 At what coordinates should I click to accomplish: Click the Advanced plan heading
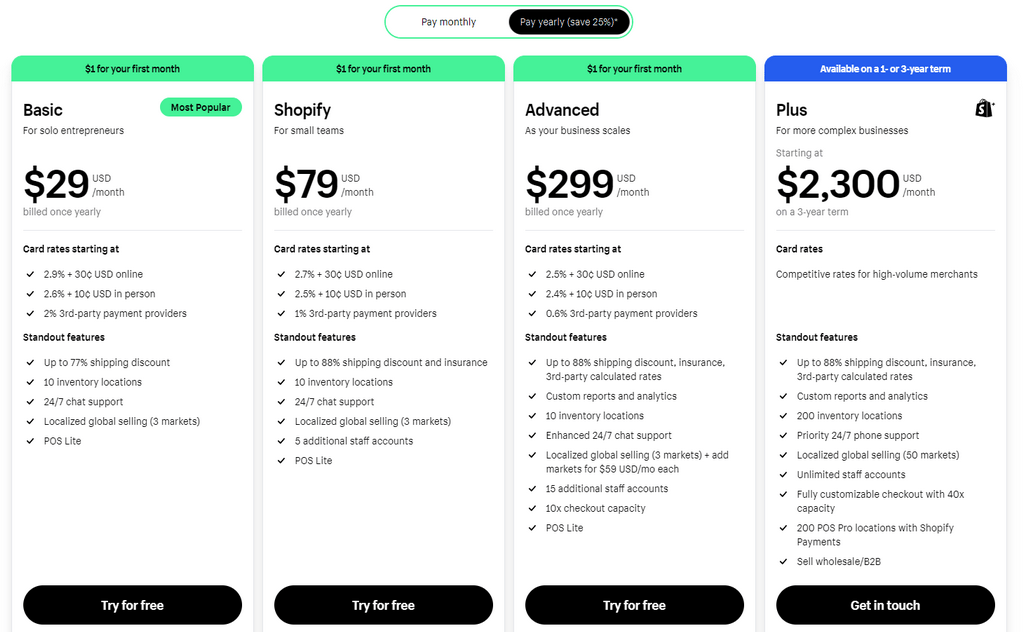pyautogui.click(x=562, y=110)
